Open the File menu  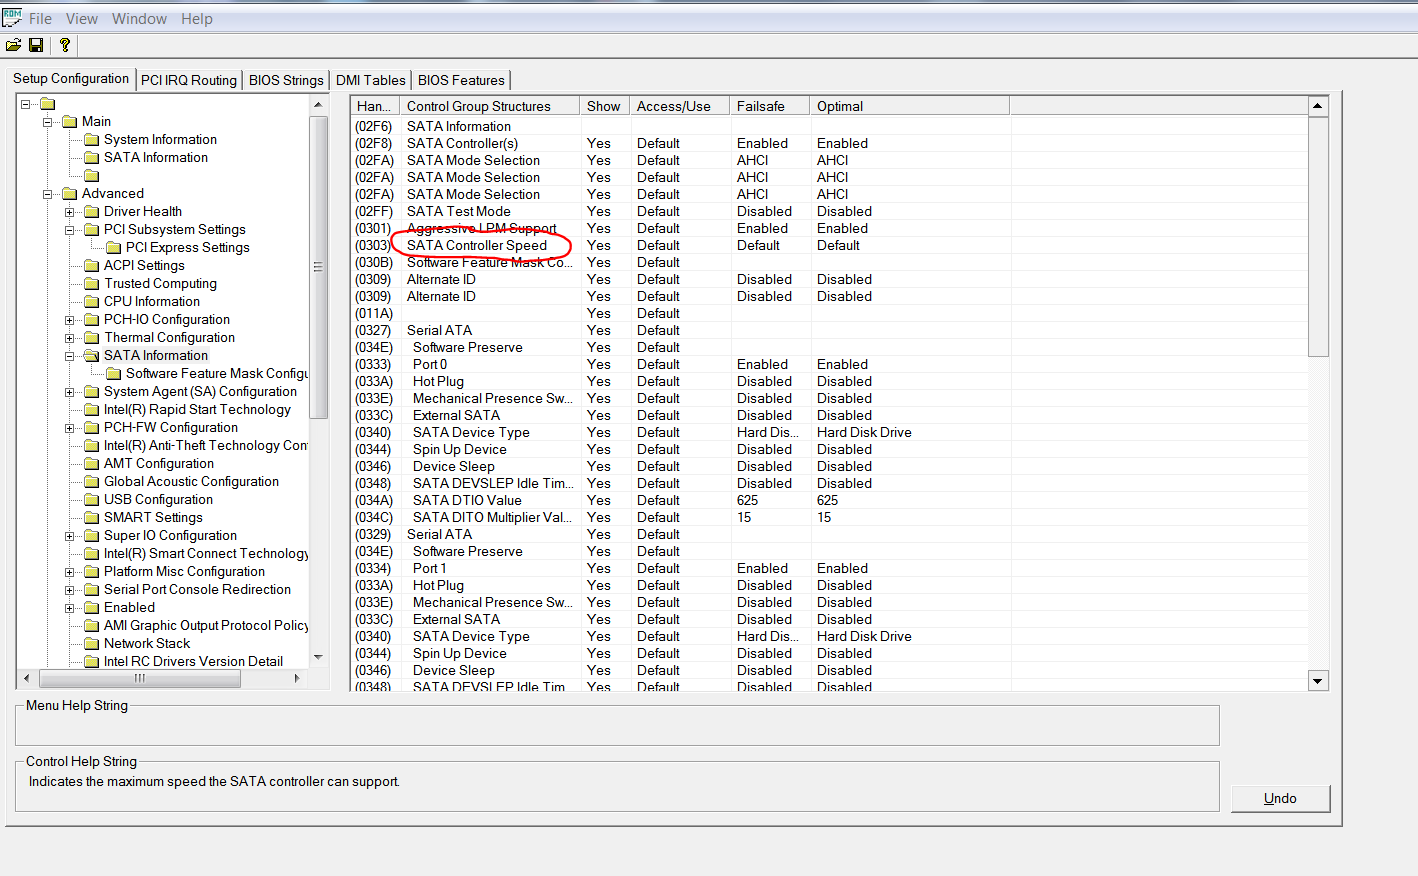point(41,19)
